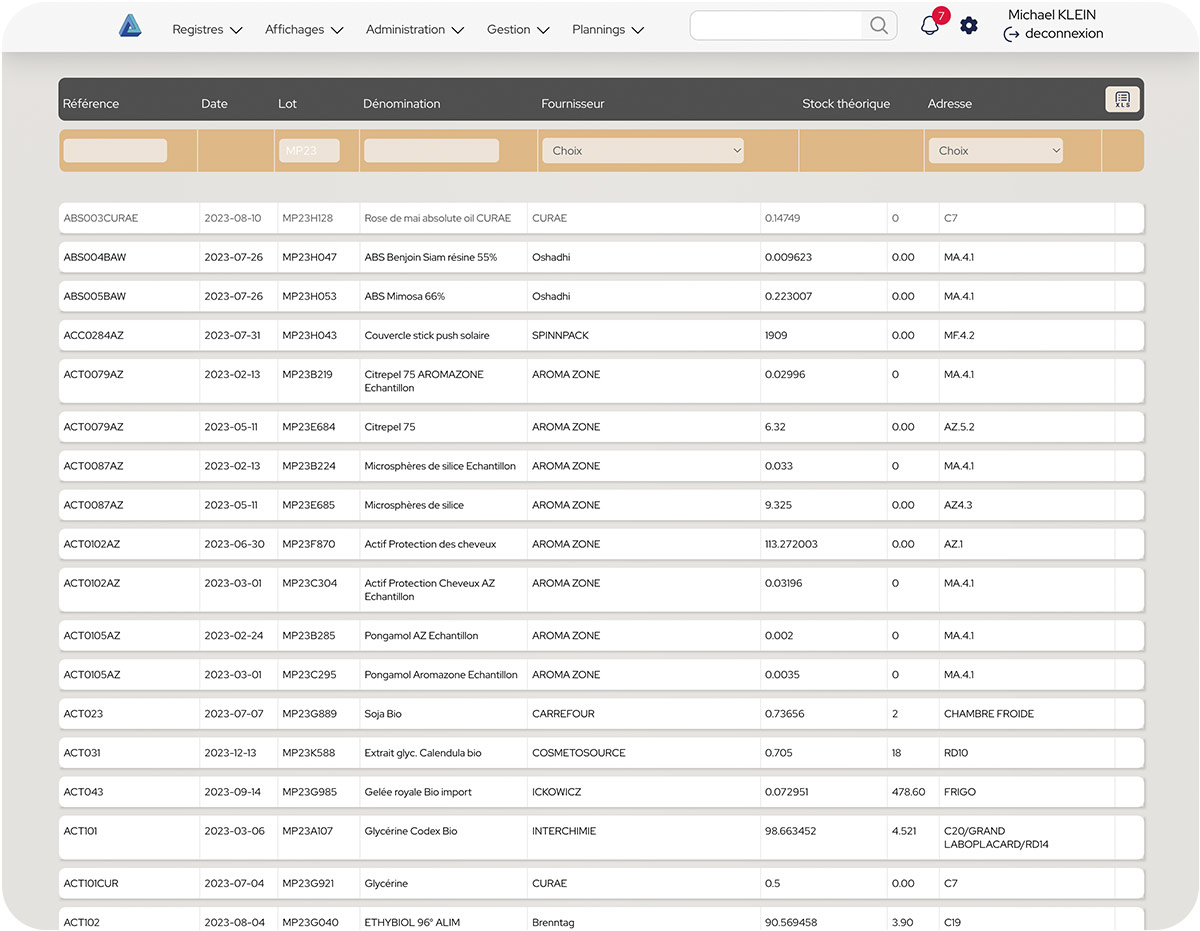Click the Référence filter input field
Viewport: 1200px width, 931px height.
(x=115, y=151)
